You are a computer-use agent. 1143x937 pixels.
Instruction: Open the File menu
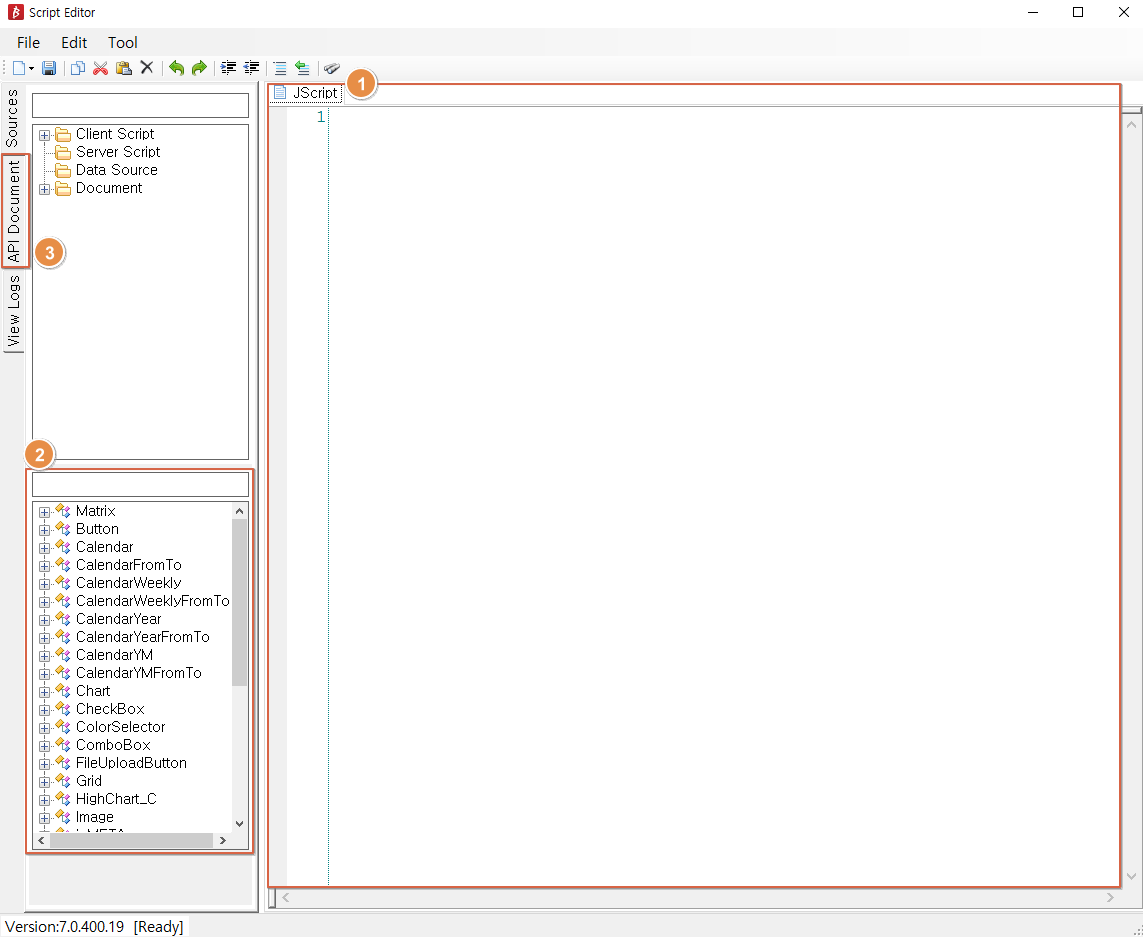click(x=28, y=42)
